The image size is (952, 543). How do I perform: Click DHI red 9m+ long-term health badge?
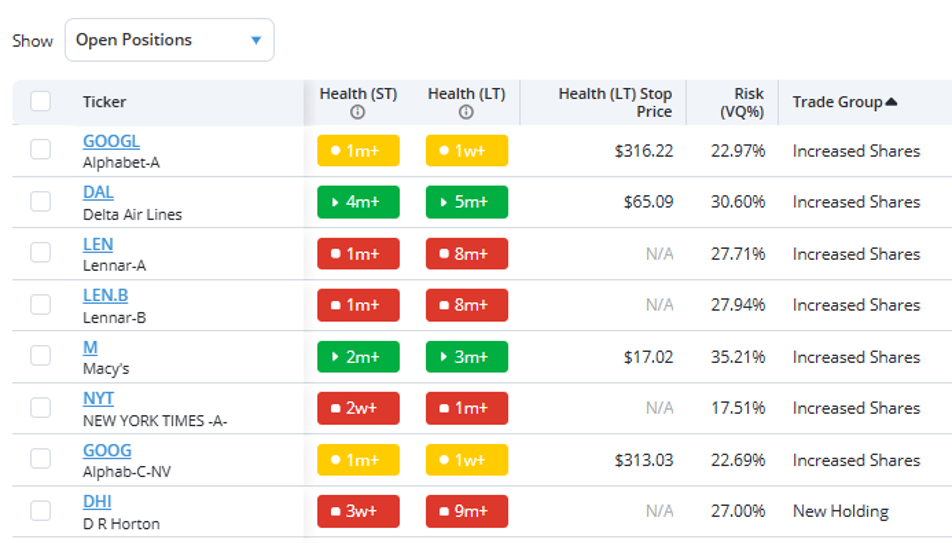(x=466, y=511)
